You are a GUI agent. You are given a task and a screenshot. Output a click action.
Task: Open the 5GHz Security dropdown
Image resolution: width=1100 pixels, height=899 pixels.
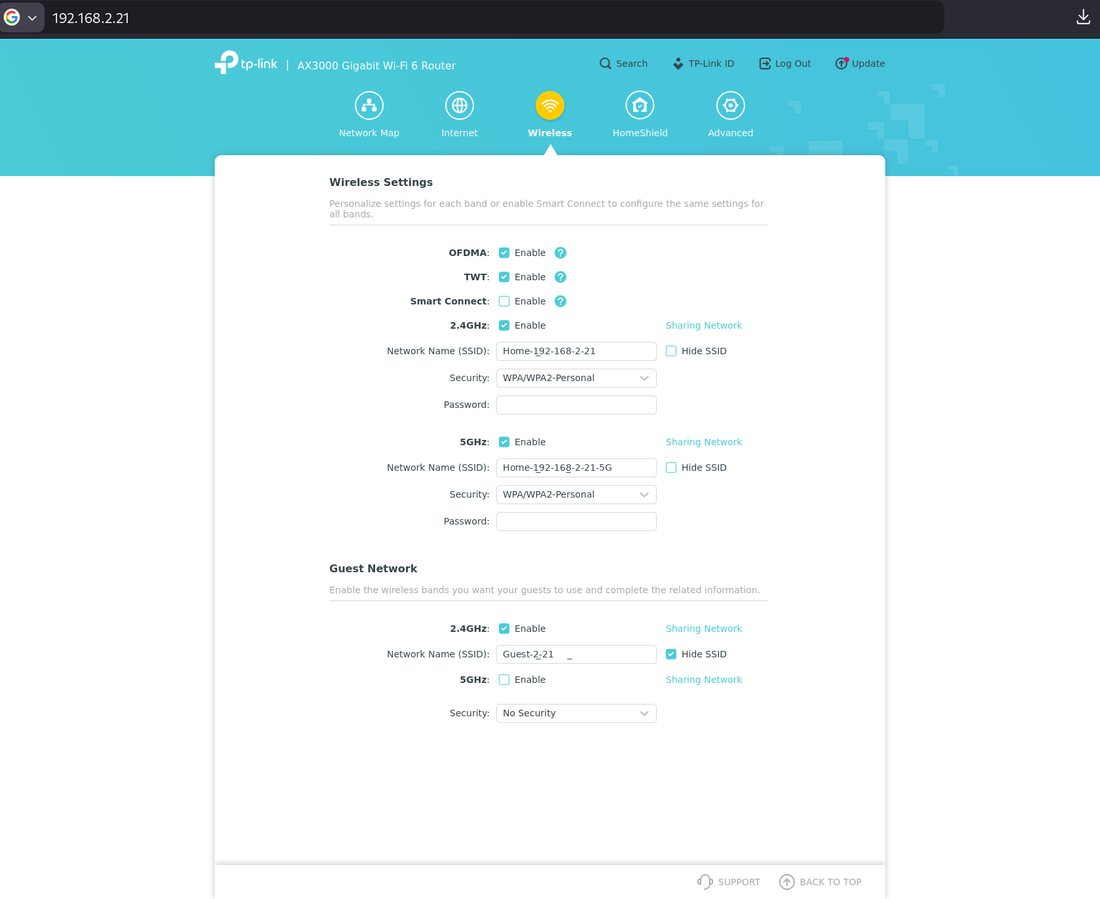coord(576,494)
